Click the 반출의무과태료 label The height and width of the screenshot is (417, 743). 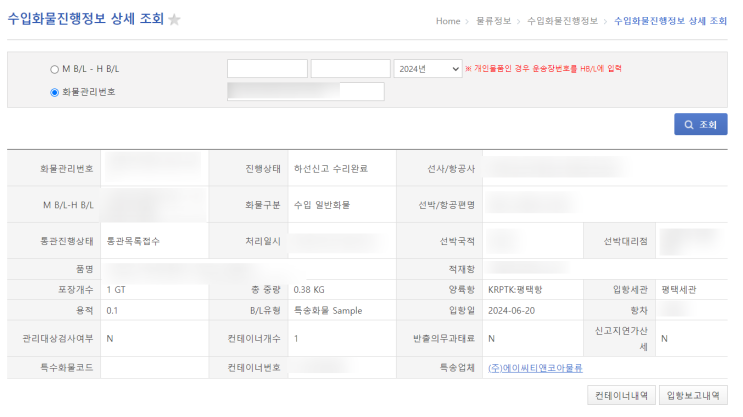click(444, 338)
